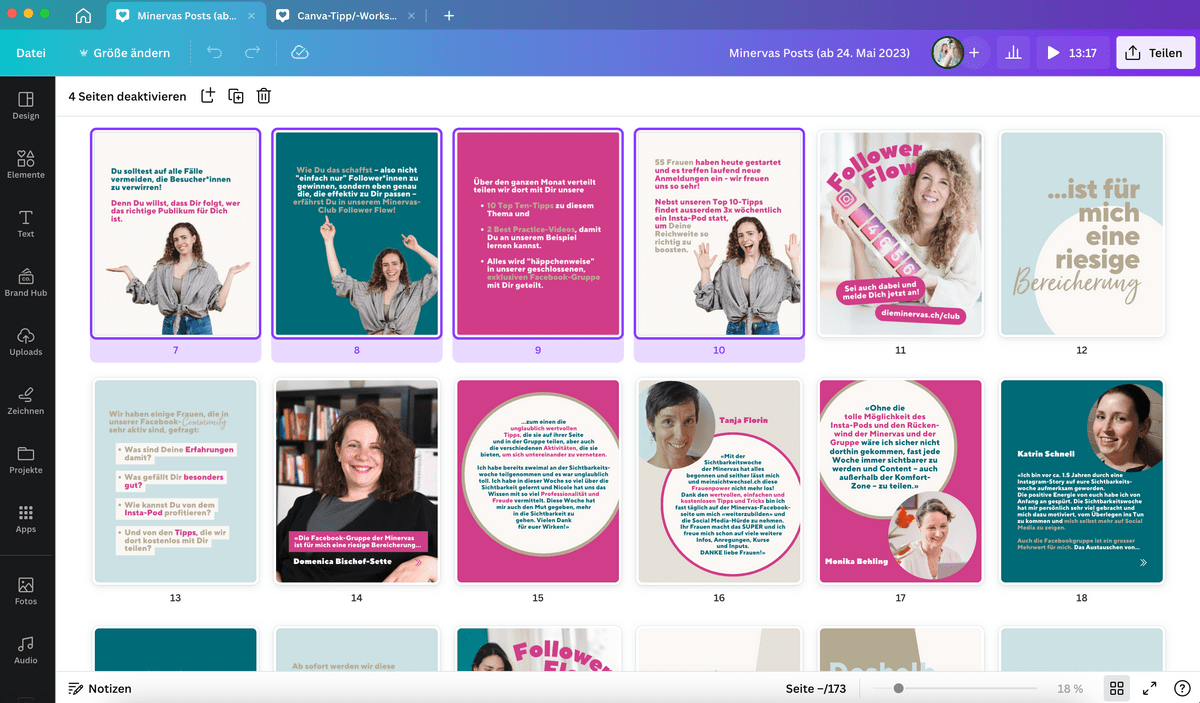The image size is (1200, 703).
Task: Select page 11 Follower Flow thumbnail
Action: (901, 234)
